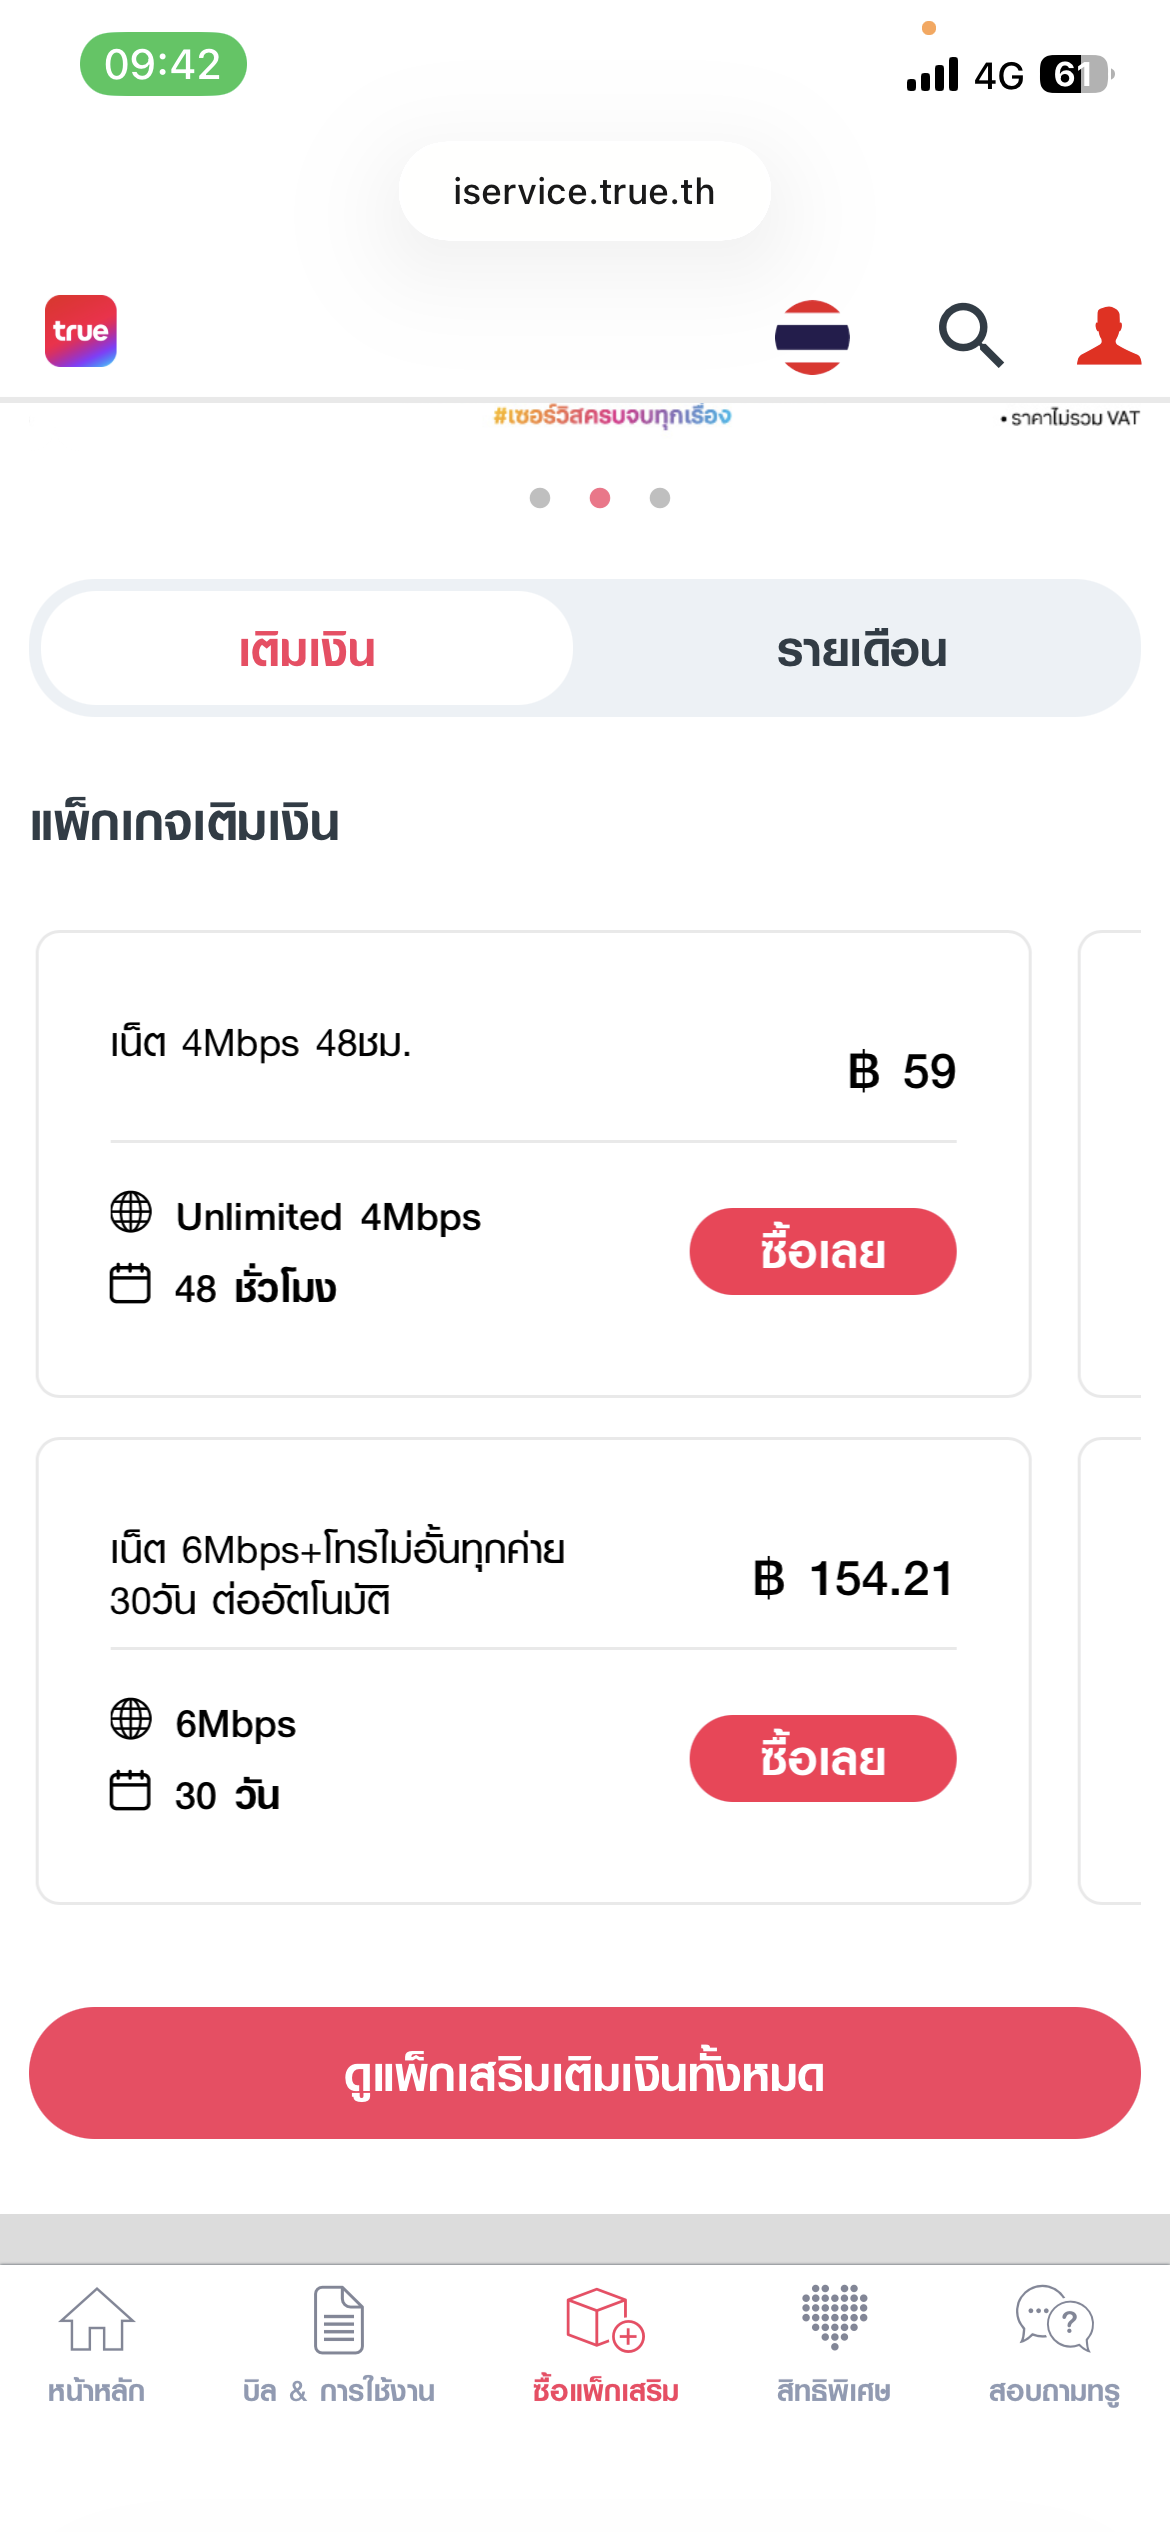Buy the 59 baht 4Mbps package

[822, 1251]
